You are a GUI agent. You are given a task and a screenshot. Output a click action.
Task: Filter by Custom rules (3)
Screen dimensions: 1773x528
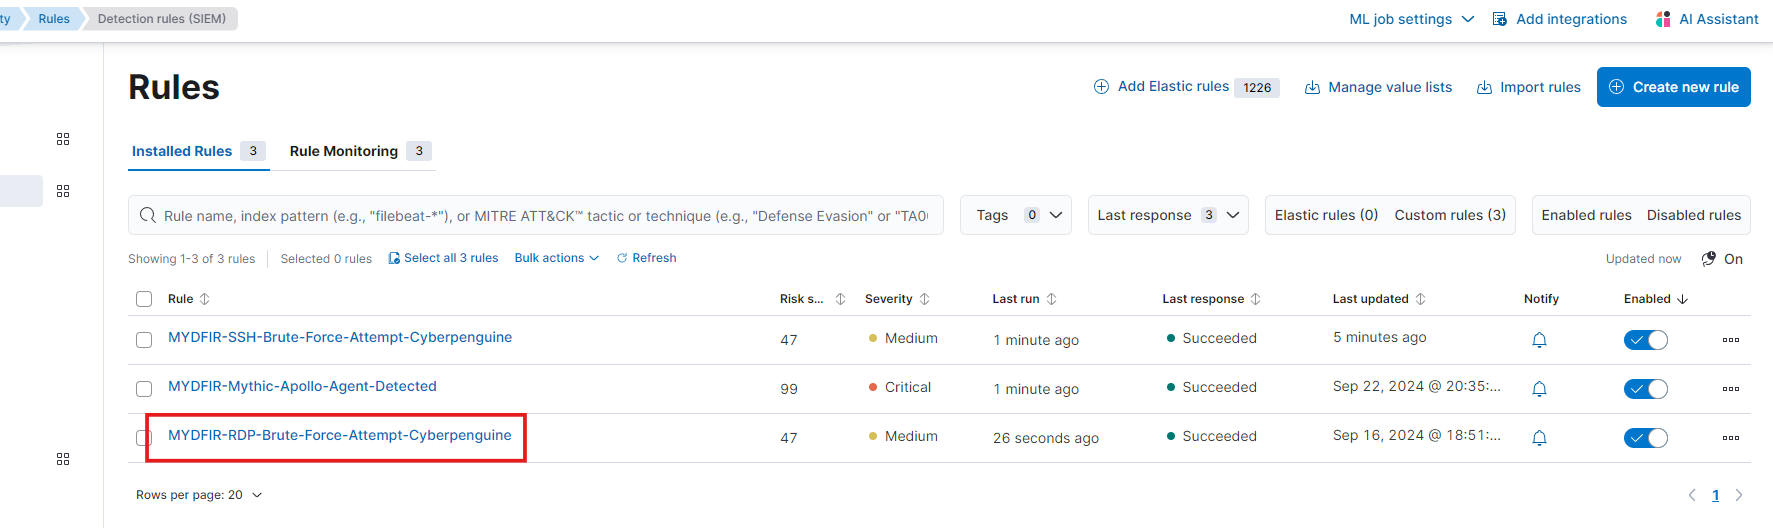(1450, 215)
